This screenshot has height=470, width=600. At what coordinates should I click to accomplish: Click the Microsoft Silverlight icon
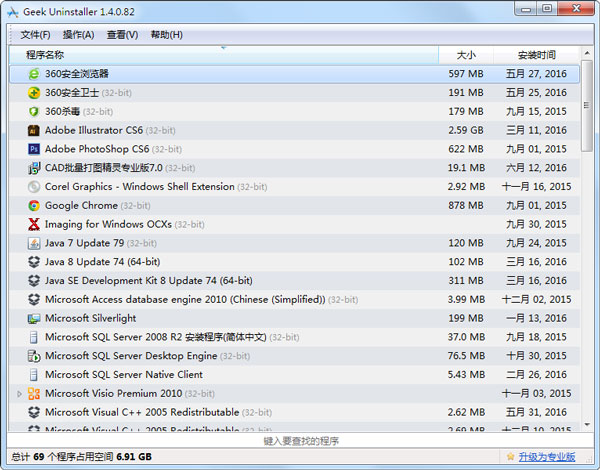click(x=34, y=318)
